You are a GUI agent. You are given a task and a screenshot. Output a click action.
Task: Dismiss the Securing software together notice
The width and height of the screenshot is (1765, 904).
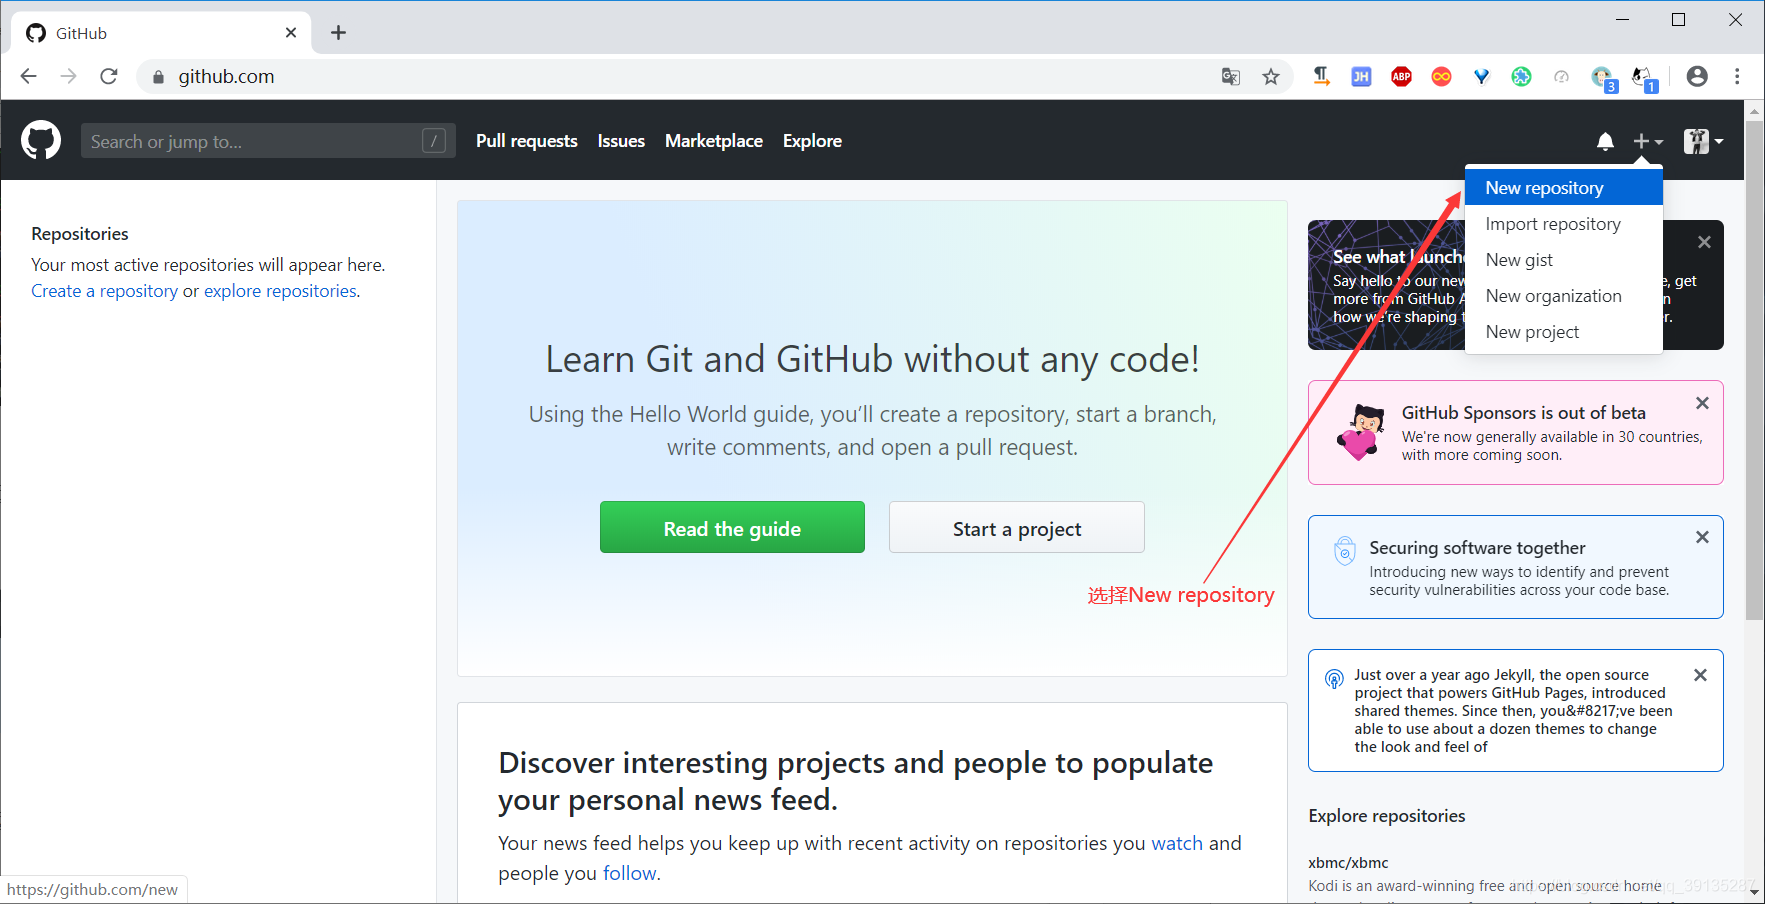coord(1702,537)
